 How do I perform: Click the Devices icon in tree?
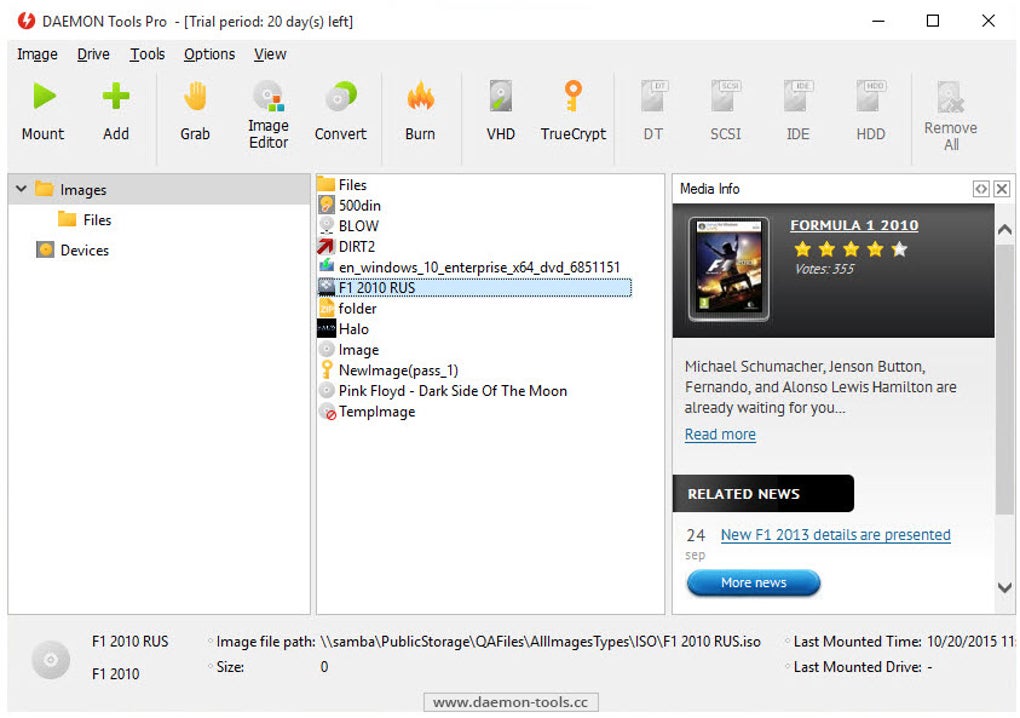point(45,250)
